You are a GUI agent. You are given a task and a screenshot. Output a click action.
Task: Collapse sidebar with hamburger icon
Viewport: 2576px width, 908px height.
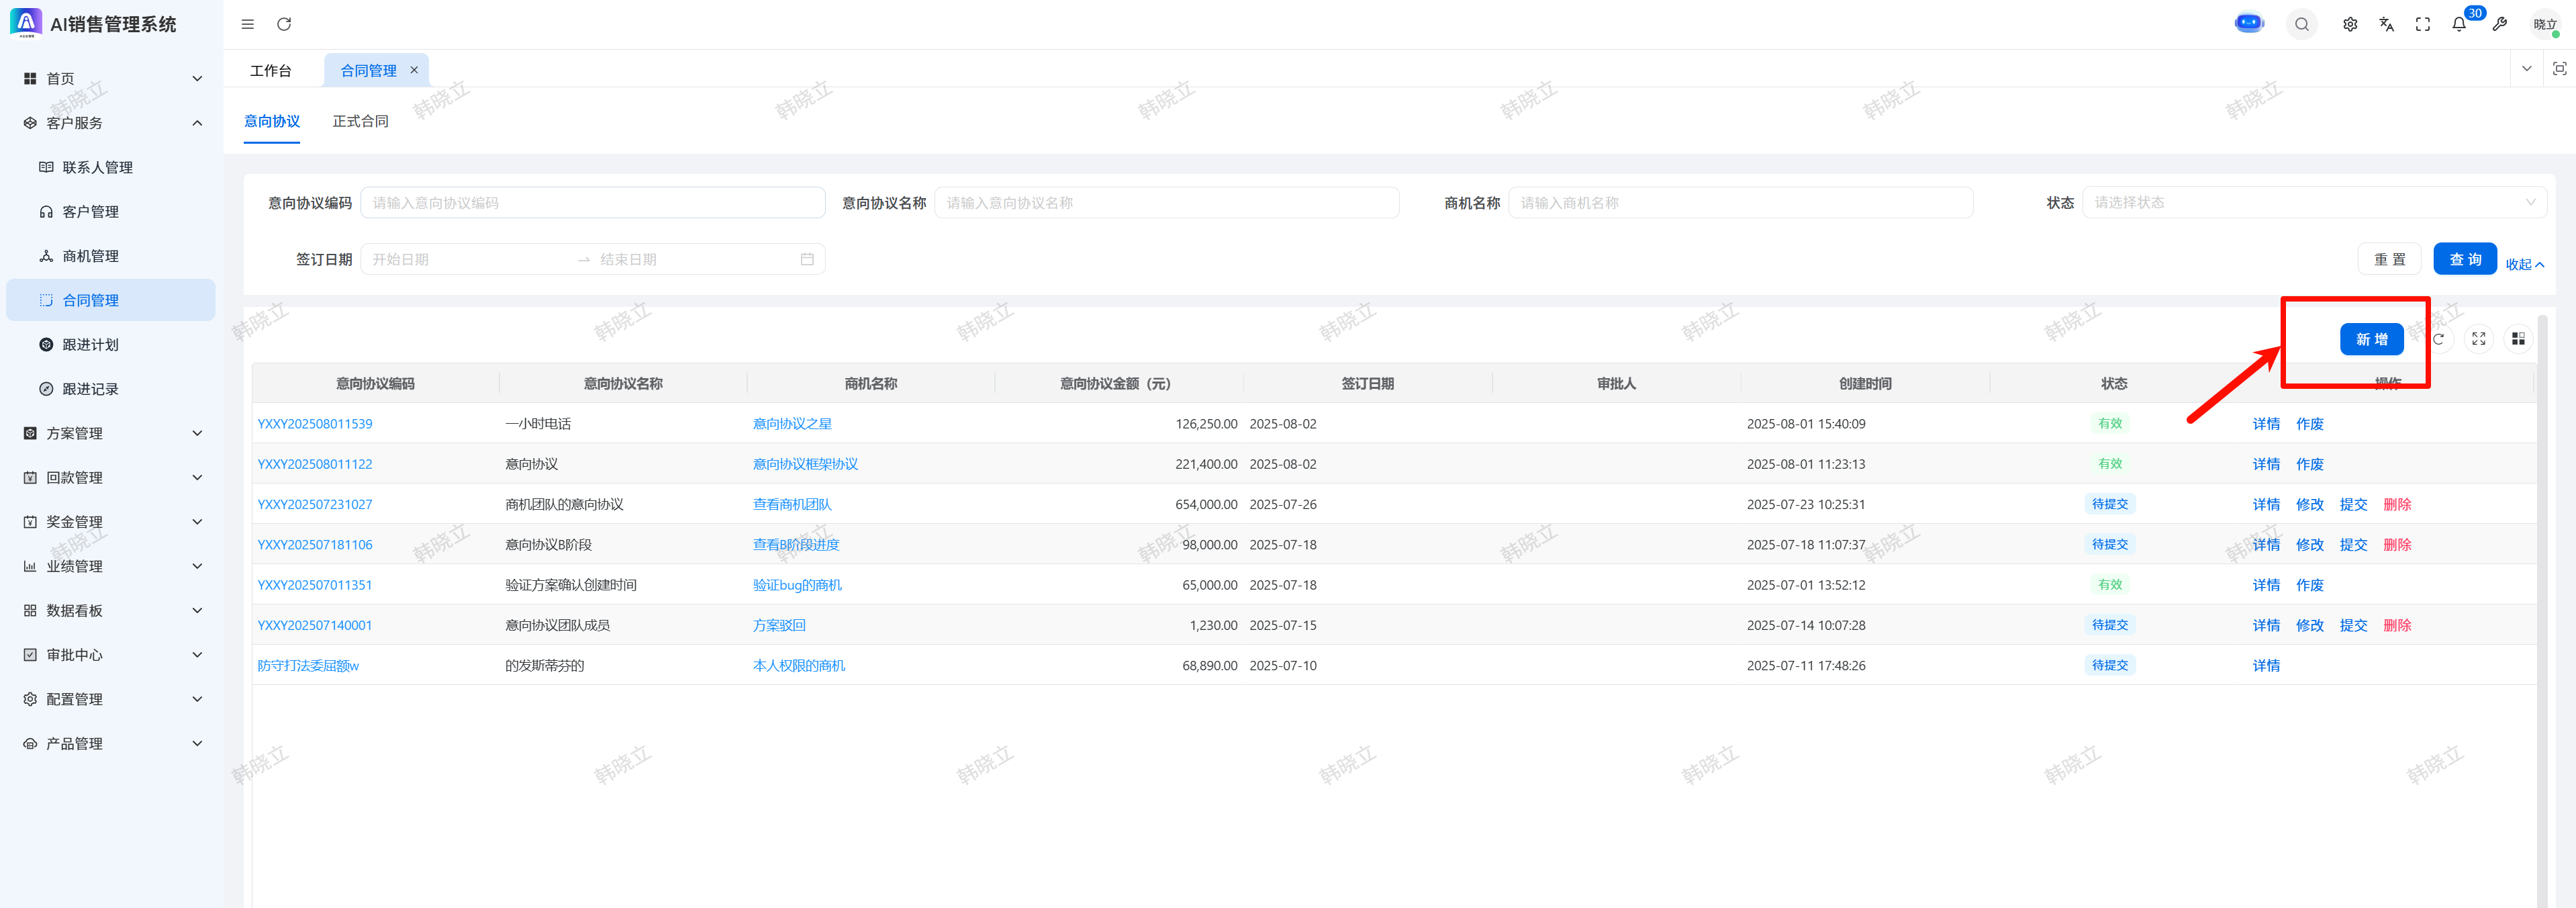[248, 24]
